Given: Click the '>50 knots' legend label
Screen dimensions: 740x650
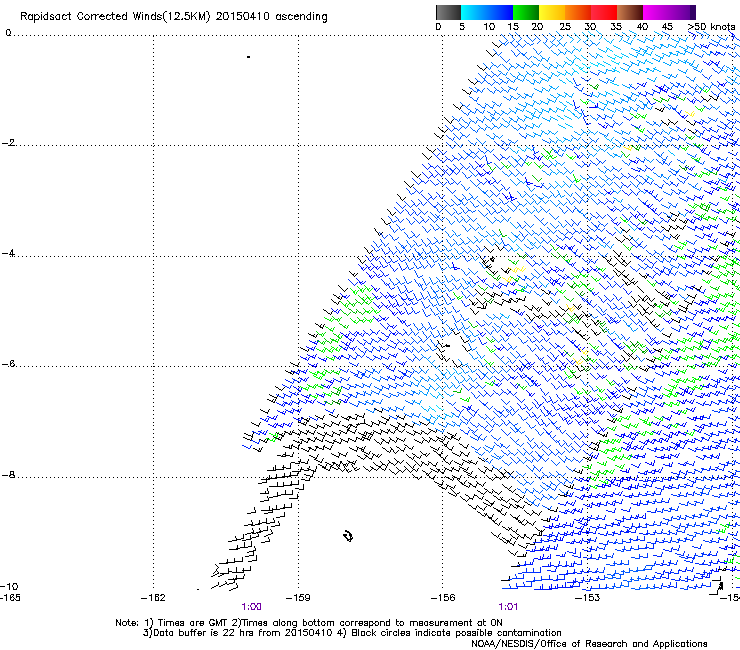Looking at the screenshot, I should 711,27.
